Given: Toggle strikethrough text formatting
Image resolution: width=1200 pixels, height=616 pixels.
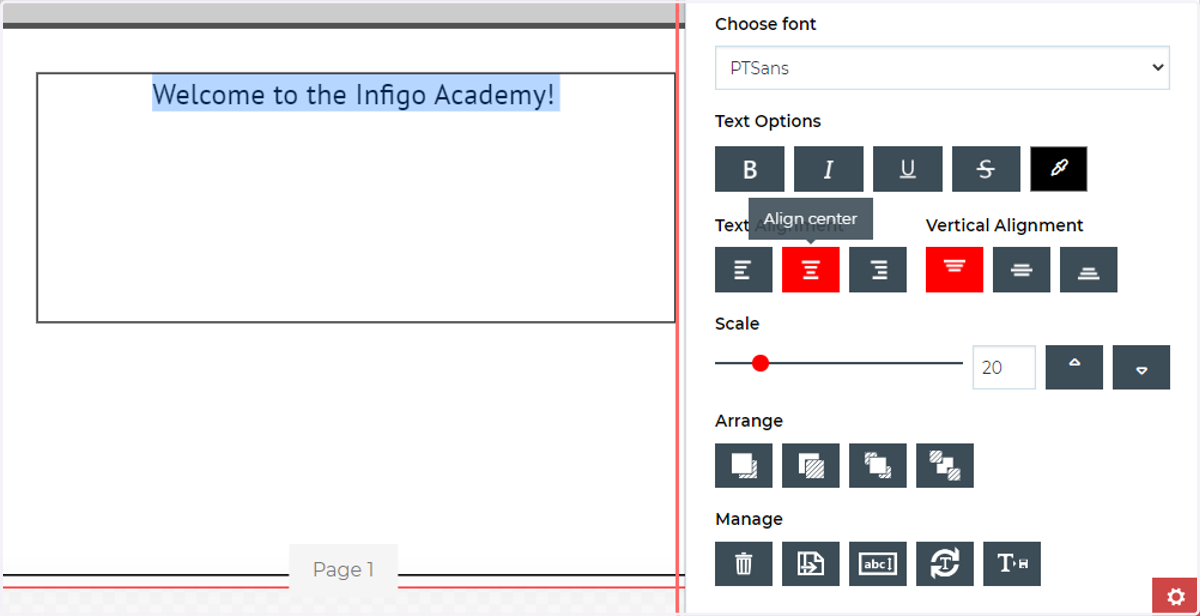Looking at the screenshot, I should [986, 169].
